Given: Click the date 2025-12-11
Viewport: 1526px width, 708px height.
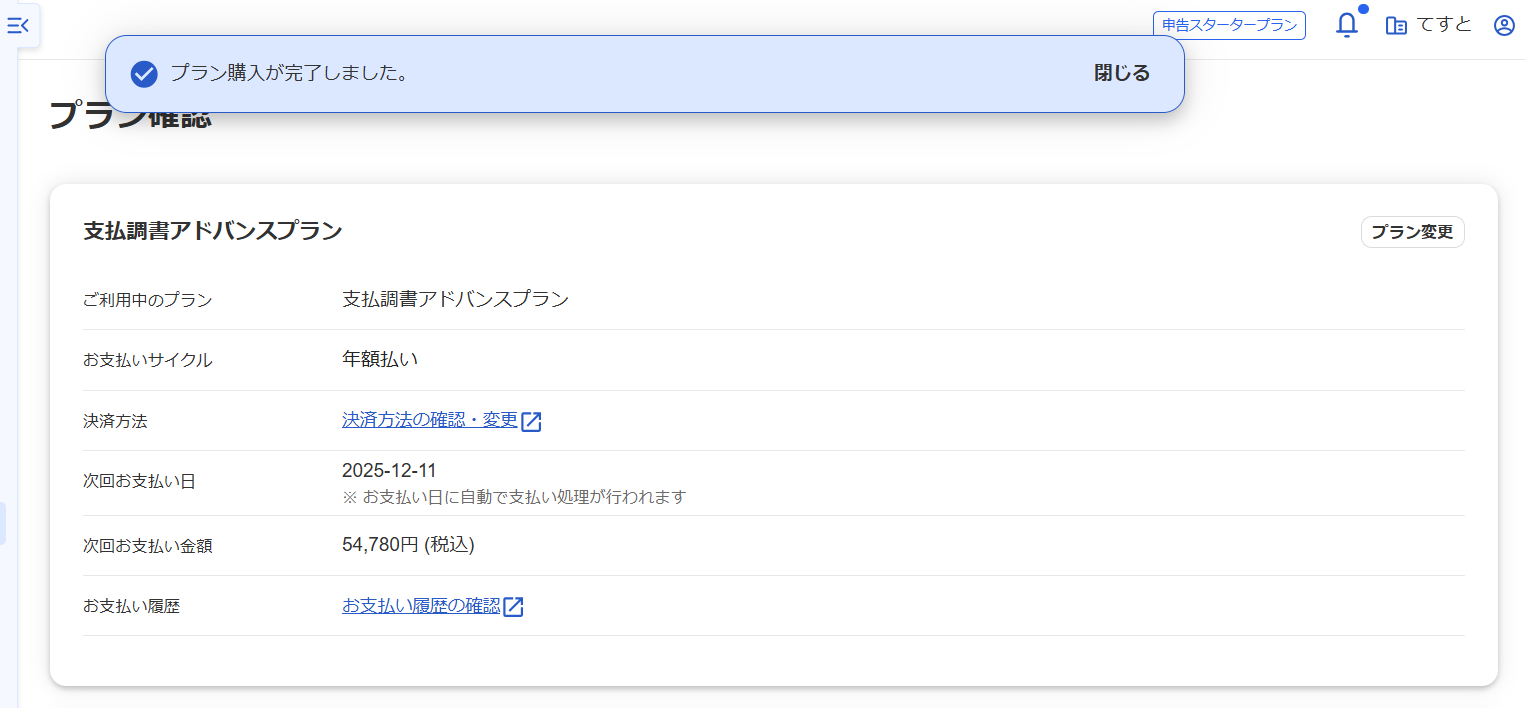Looking at the screenshot, I should click(389, 471).
